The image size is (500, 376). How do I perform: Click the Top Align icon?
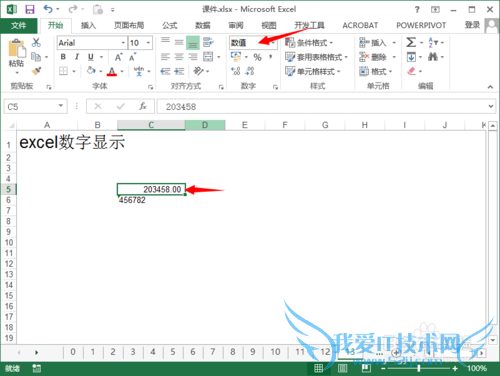click(x=165, y=42)
